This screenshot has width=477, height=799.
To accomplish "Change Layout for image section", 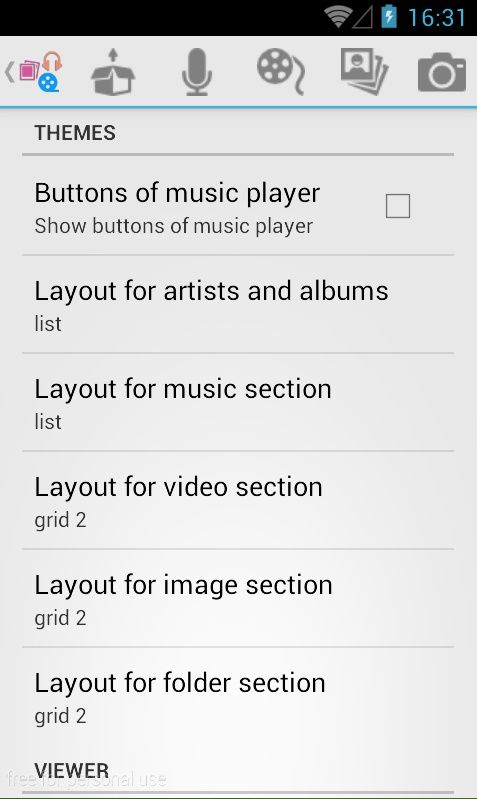I will click(238, 598).
